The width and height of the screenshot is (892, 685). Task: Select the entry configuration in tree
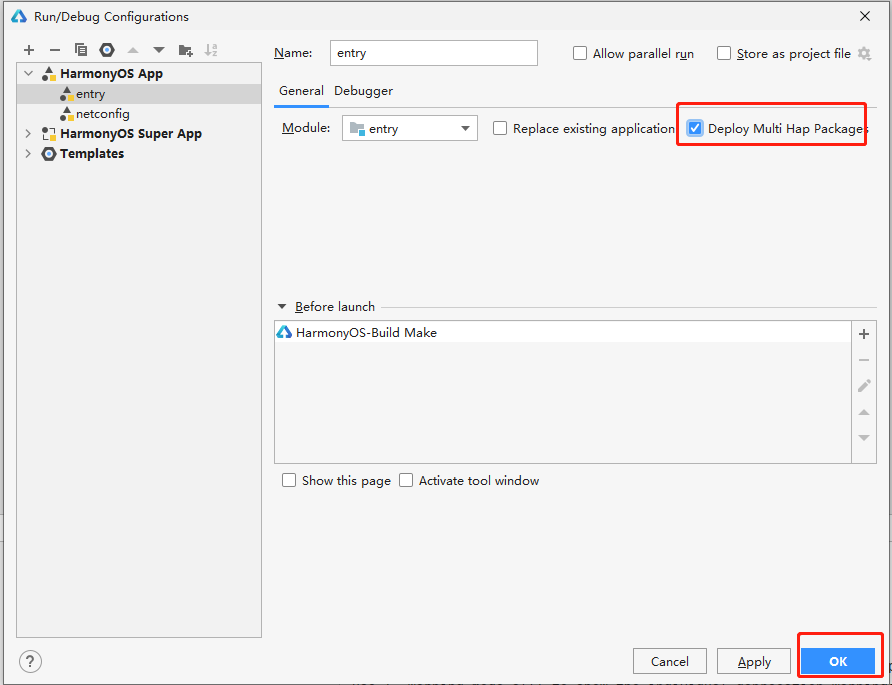[x=139, y=94]
